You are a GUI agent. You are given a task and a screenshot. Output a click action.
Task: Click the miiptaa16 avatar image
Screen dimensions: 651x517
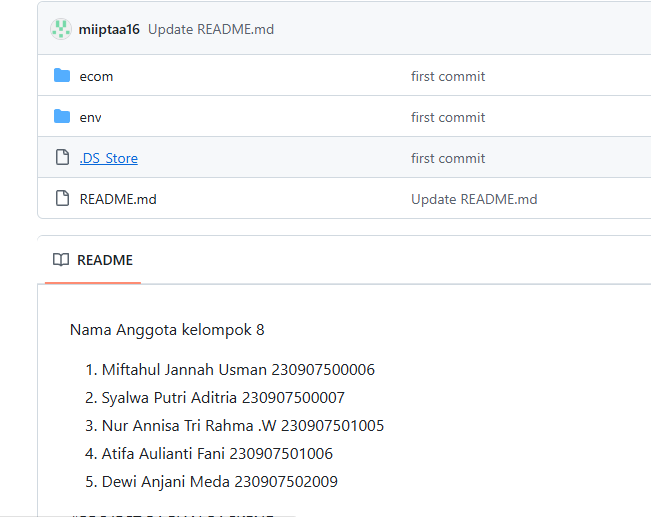click(x=61, y=29)
